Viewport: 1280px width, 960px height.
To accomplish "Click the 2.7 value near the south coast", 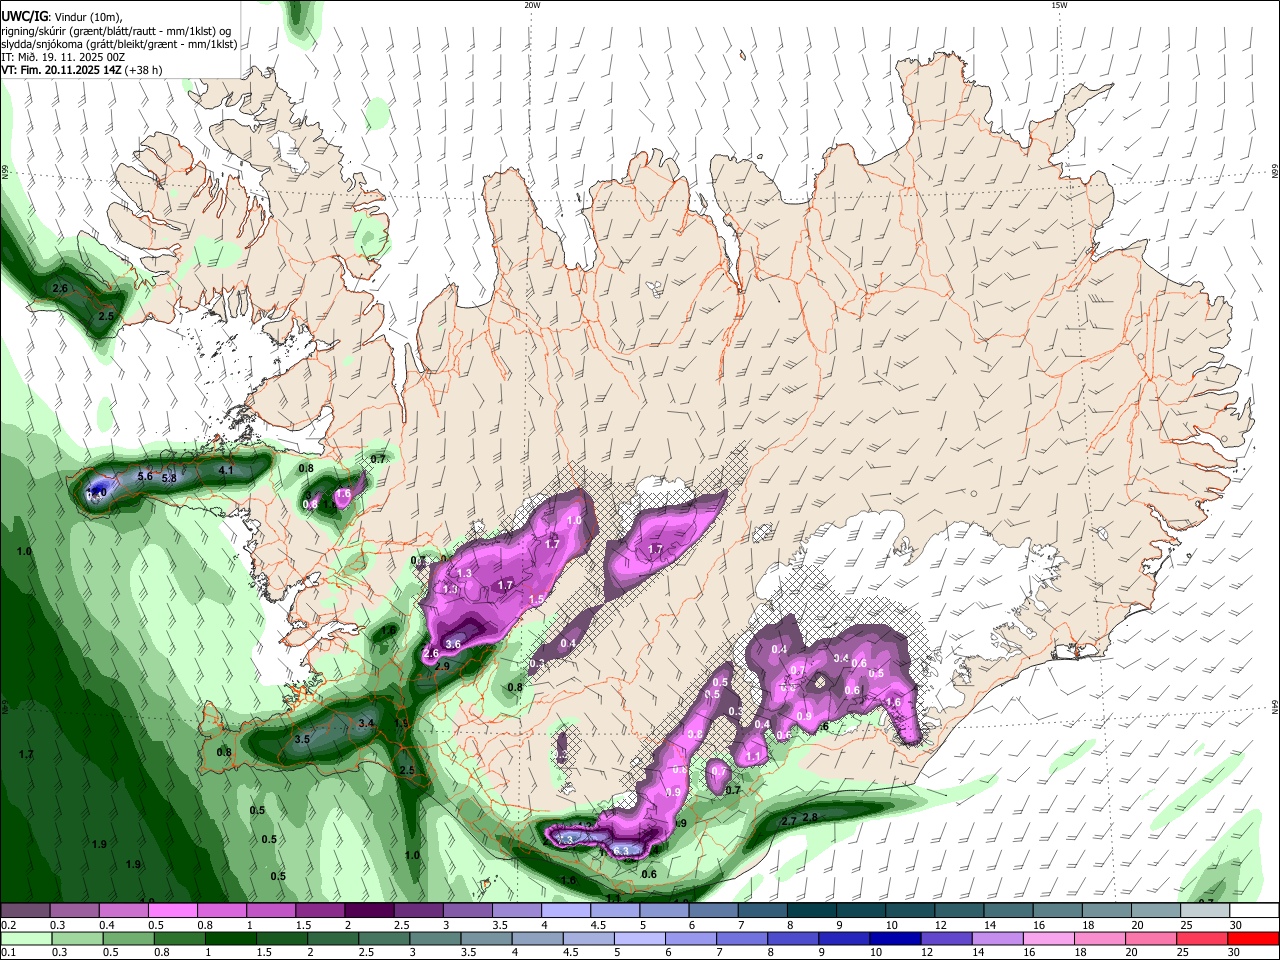I will 788,821.
